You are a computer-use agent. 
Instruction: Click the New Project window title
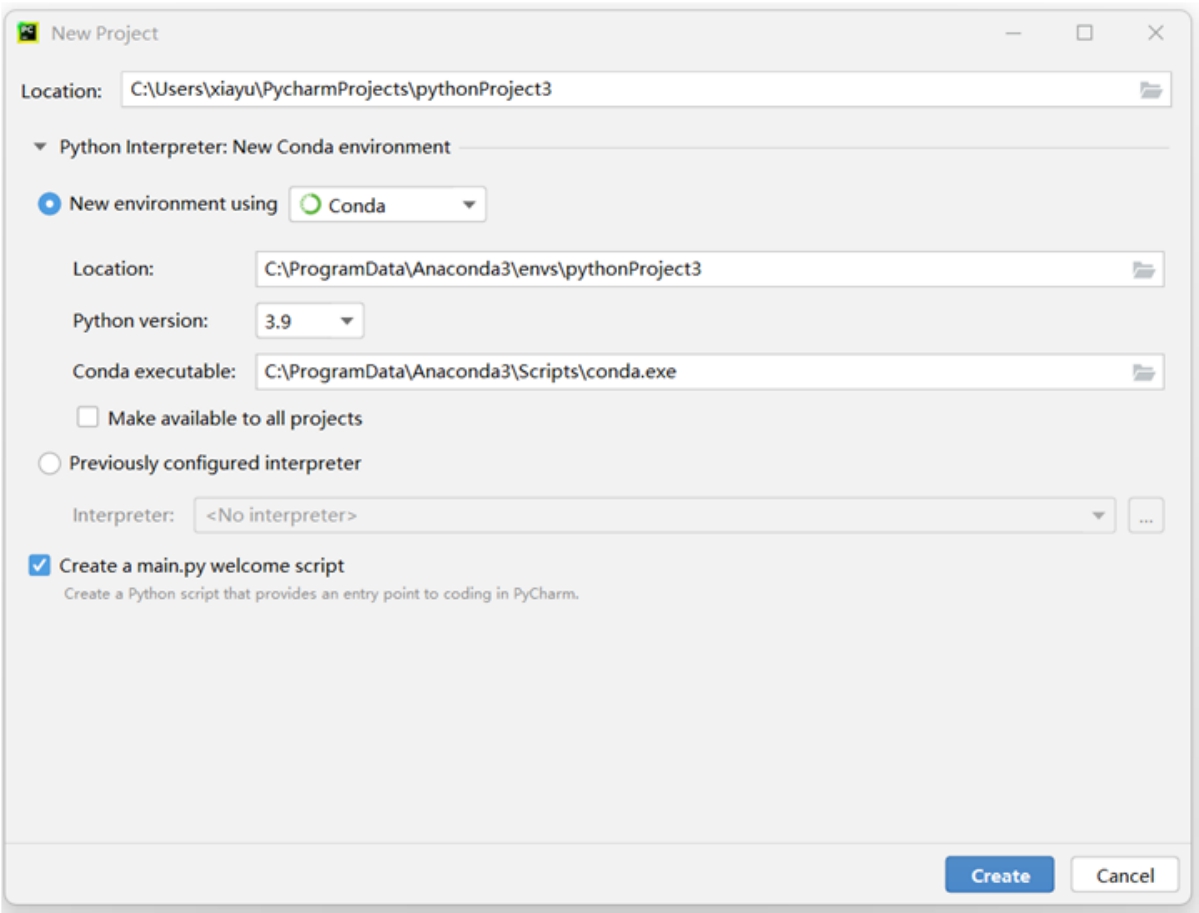[x=105, y=34]
